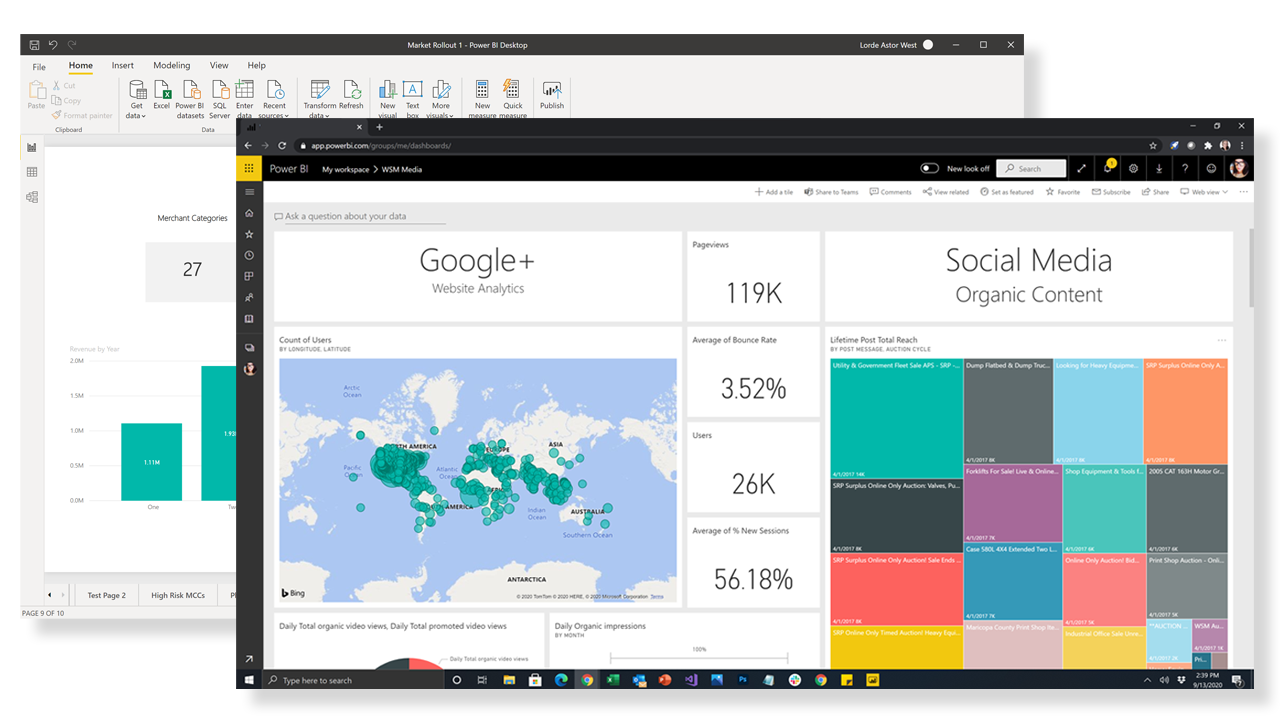Click teal Utility & Government Fleet Sale treemap block
1280x720 pixels.
pyautogui.click(x=897, y=419)
